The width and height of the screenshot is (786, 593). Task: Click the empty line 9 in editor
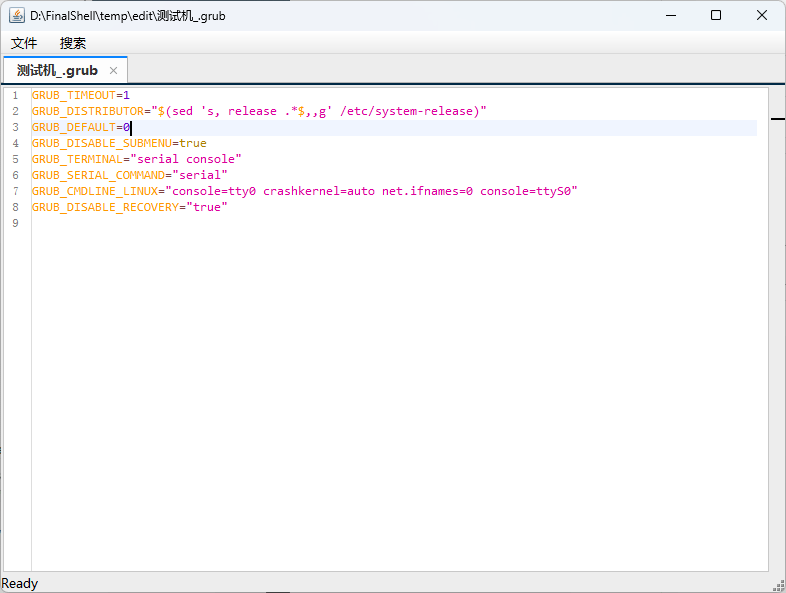click(200, 223)
